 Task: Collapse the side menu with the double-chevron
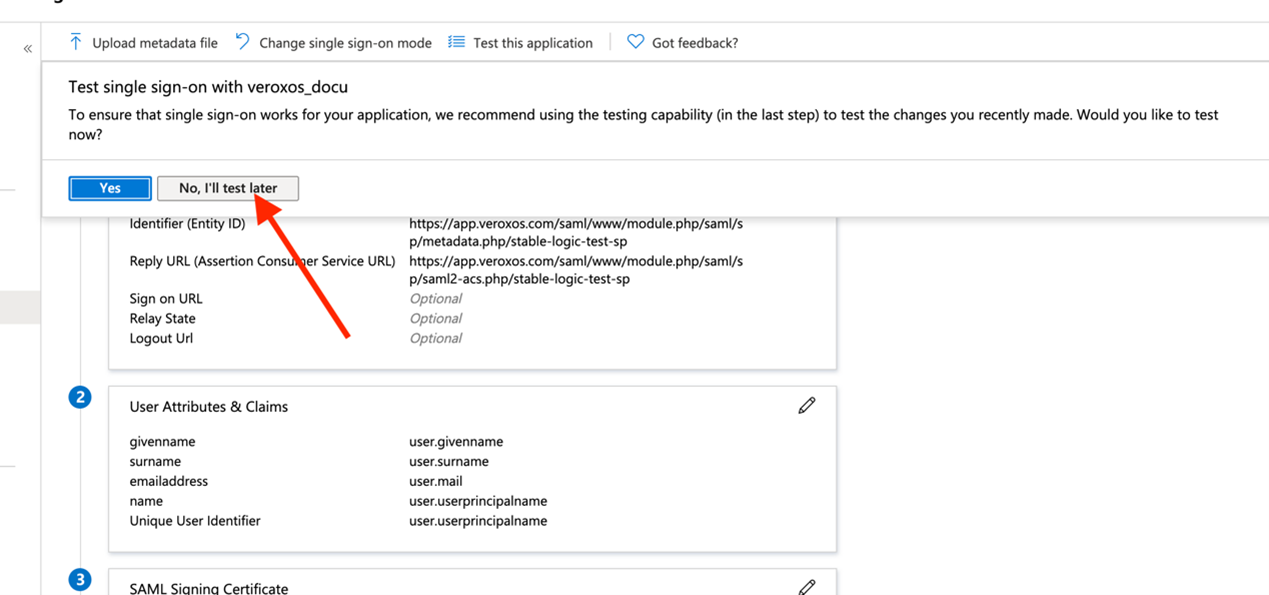click(27, 48)
